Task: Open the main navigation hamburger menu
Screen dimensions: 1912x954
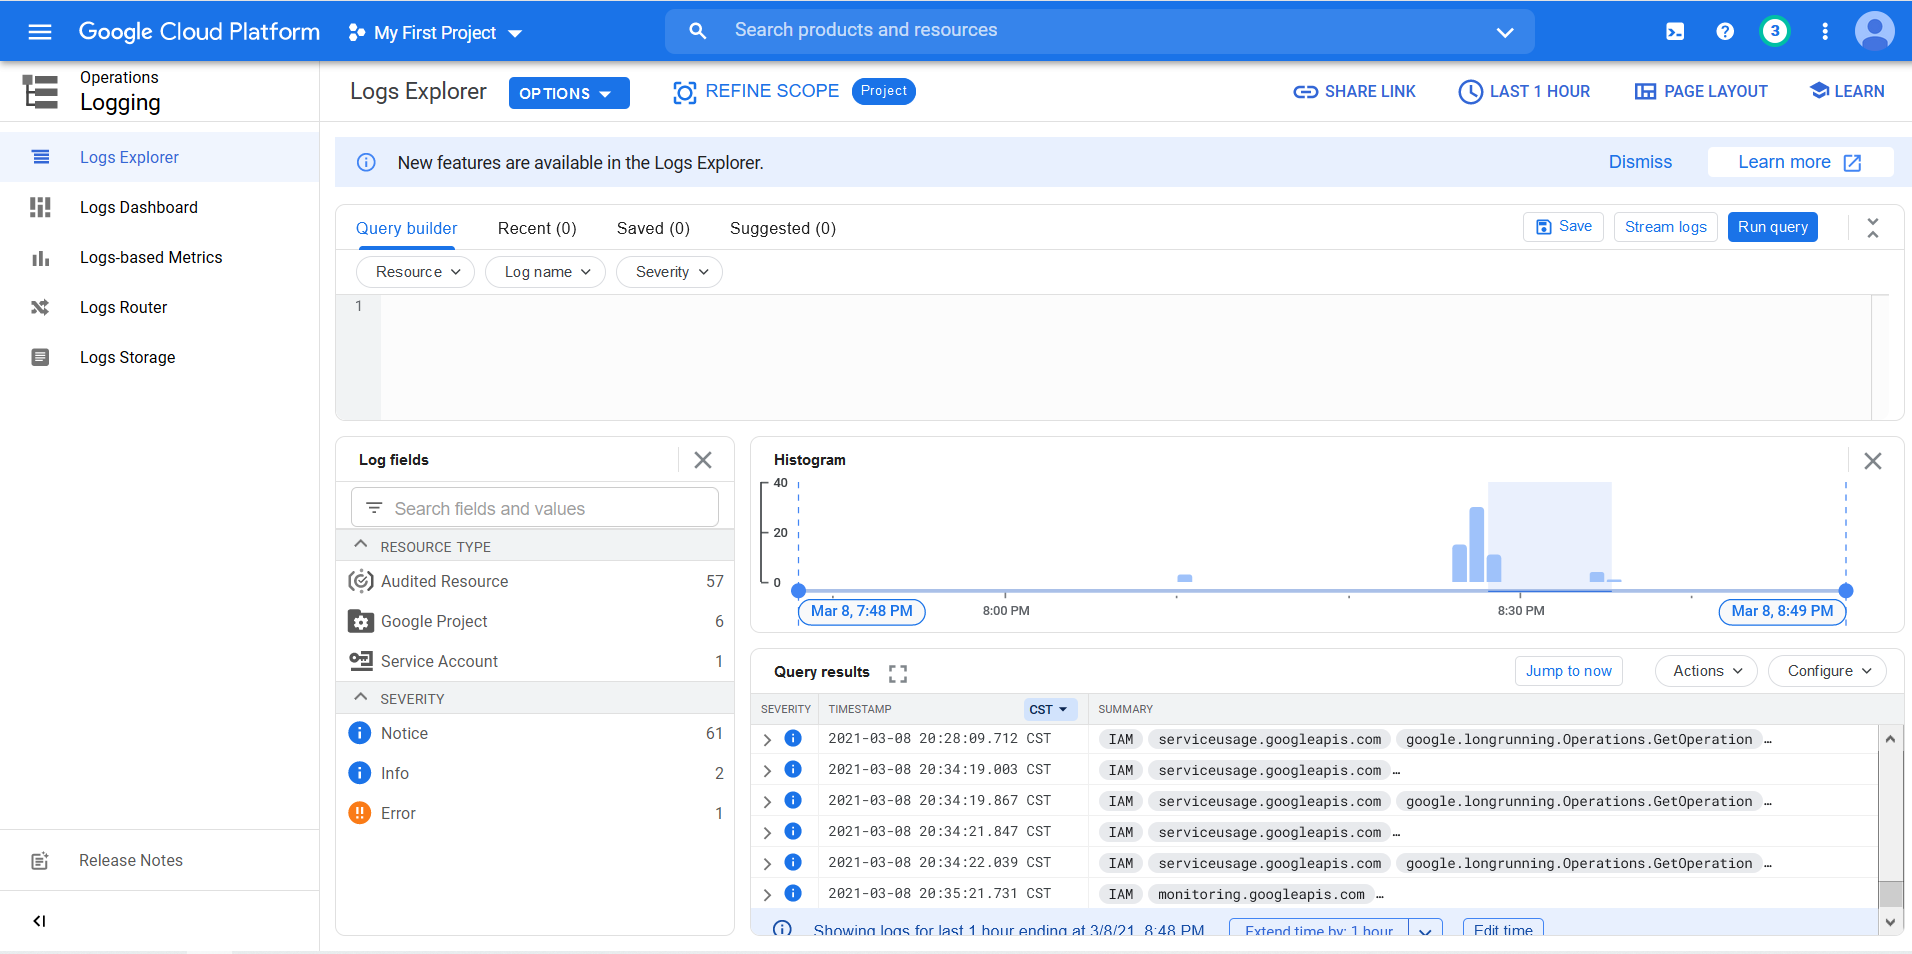Action: (40, 32)
